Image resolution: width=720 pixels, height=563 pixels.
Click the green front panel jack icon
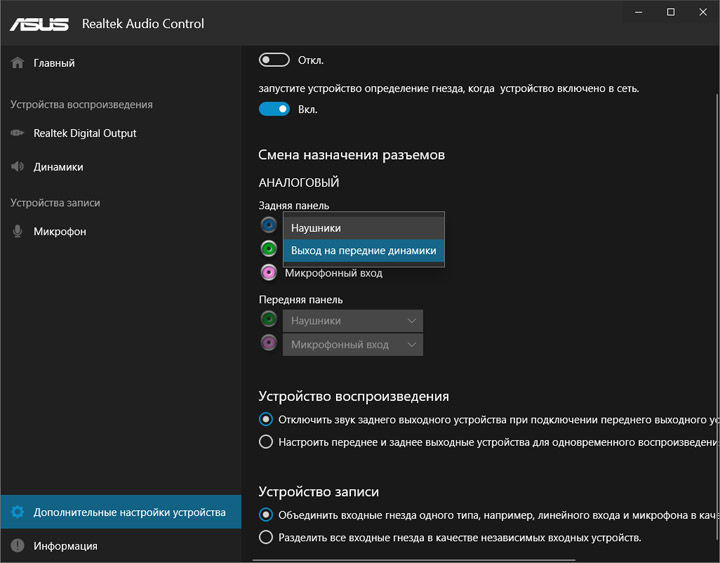pos(269,319)
